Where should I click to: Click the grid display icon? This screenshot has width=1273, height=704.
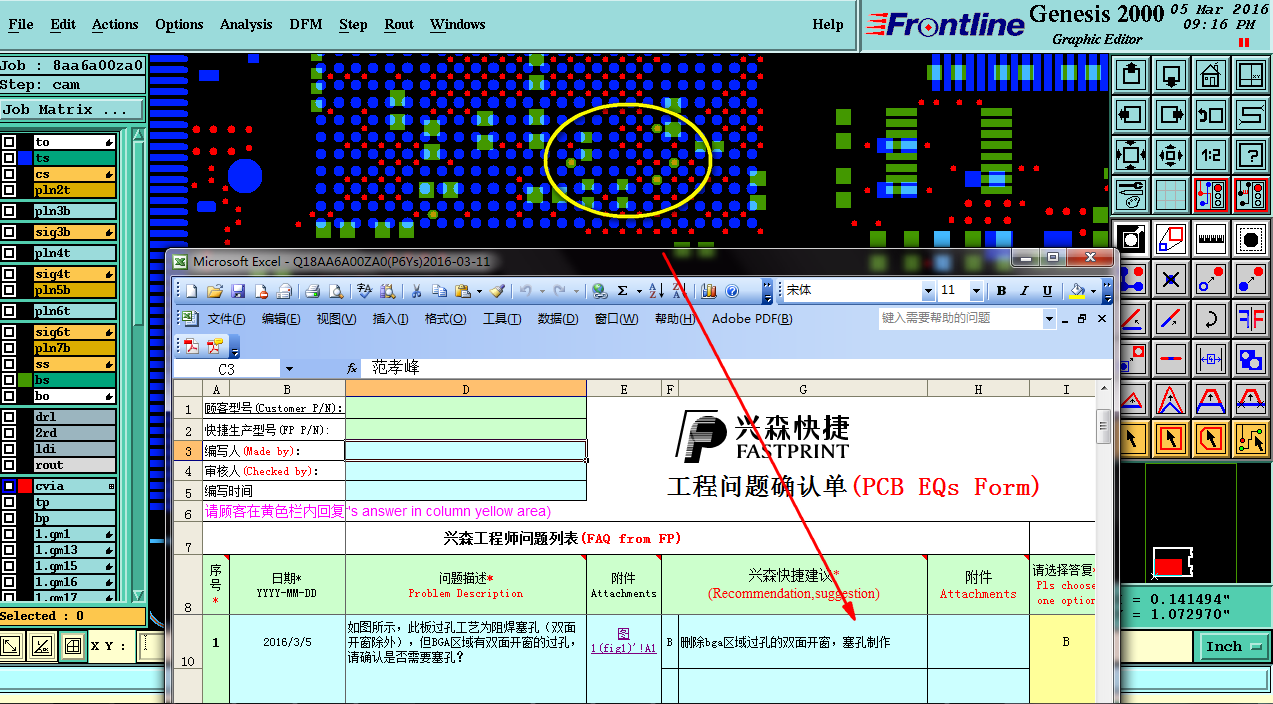(1171, 194)
